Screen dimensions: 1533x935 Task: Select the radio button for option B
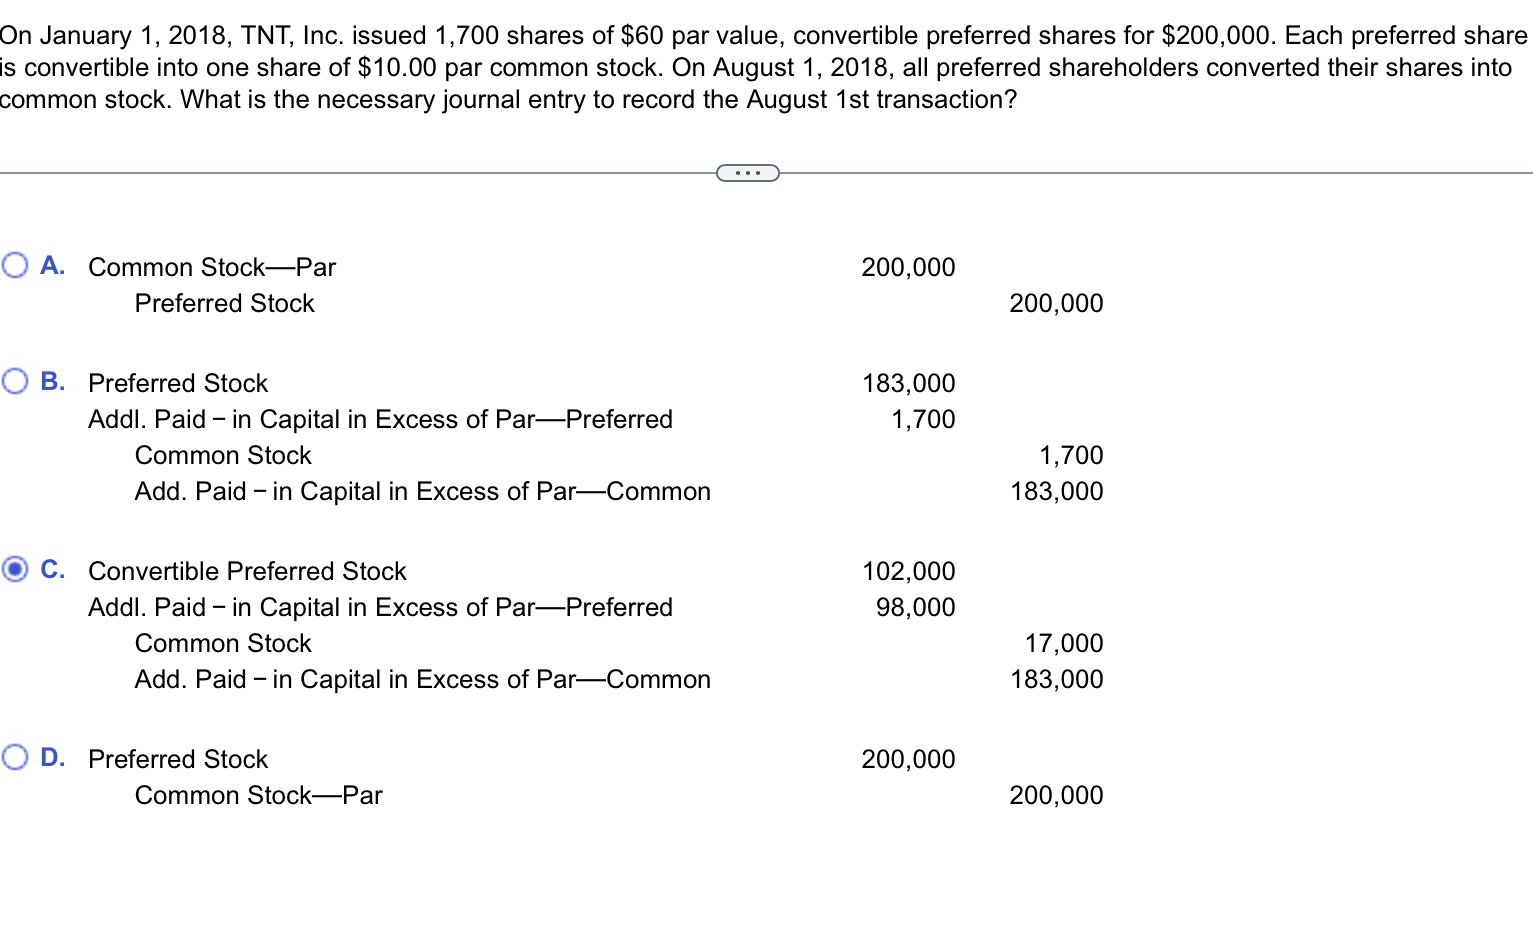point(14,380)
